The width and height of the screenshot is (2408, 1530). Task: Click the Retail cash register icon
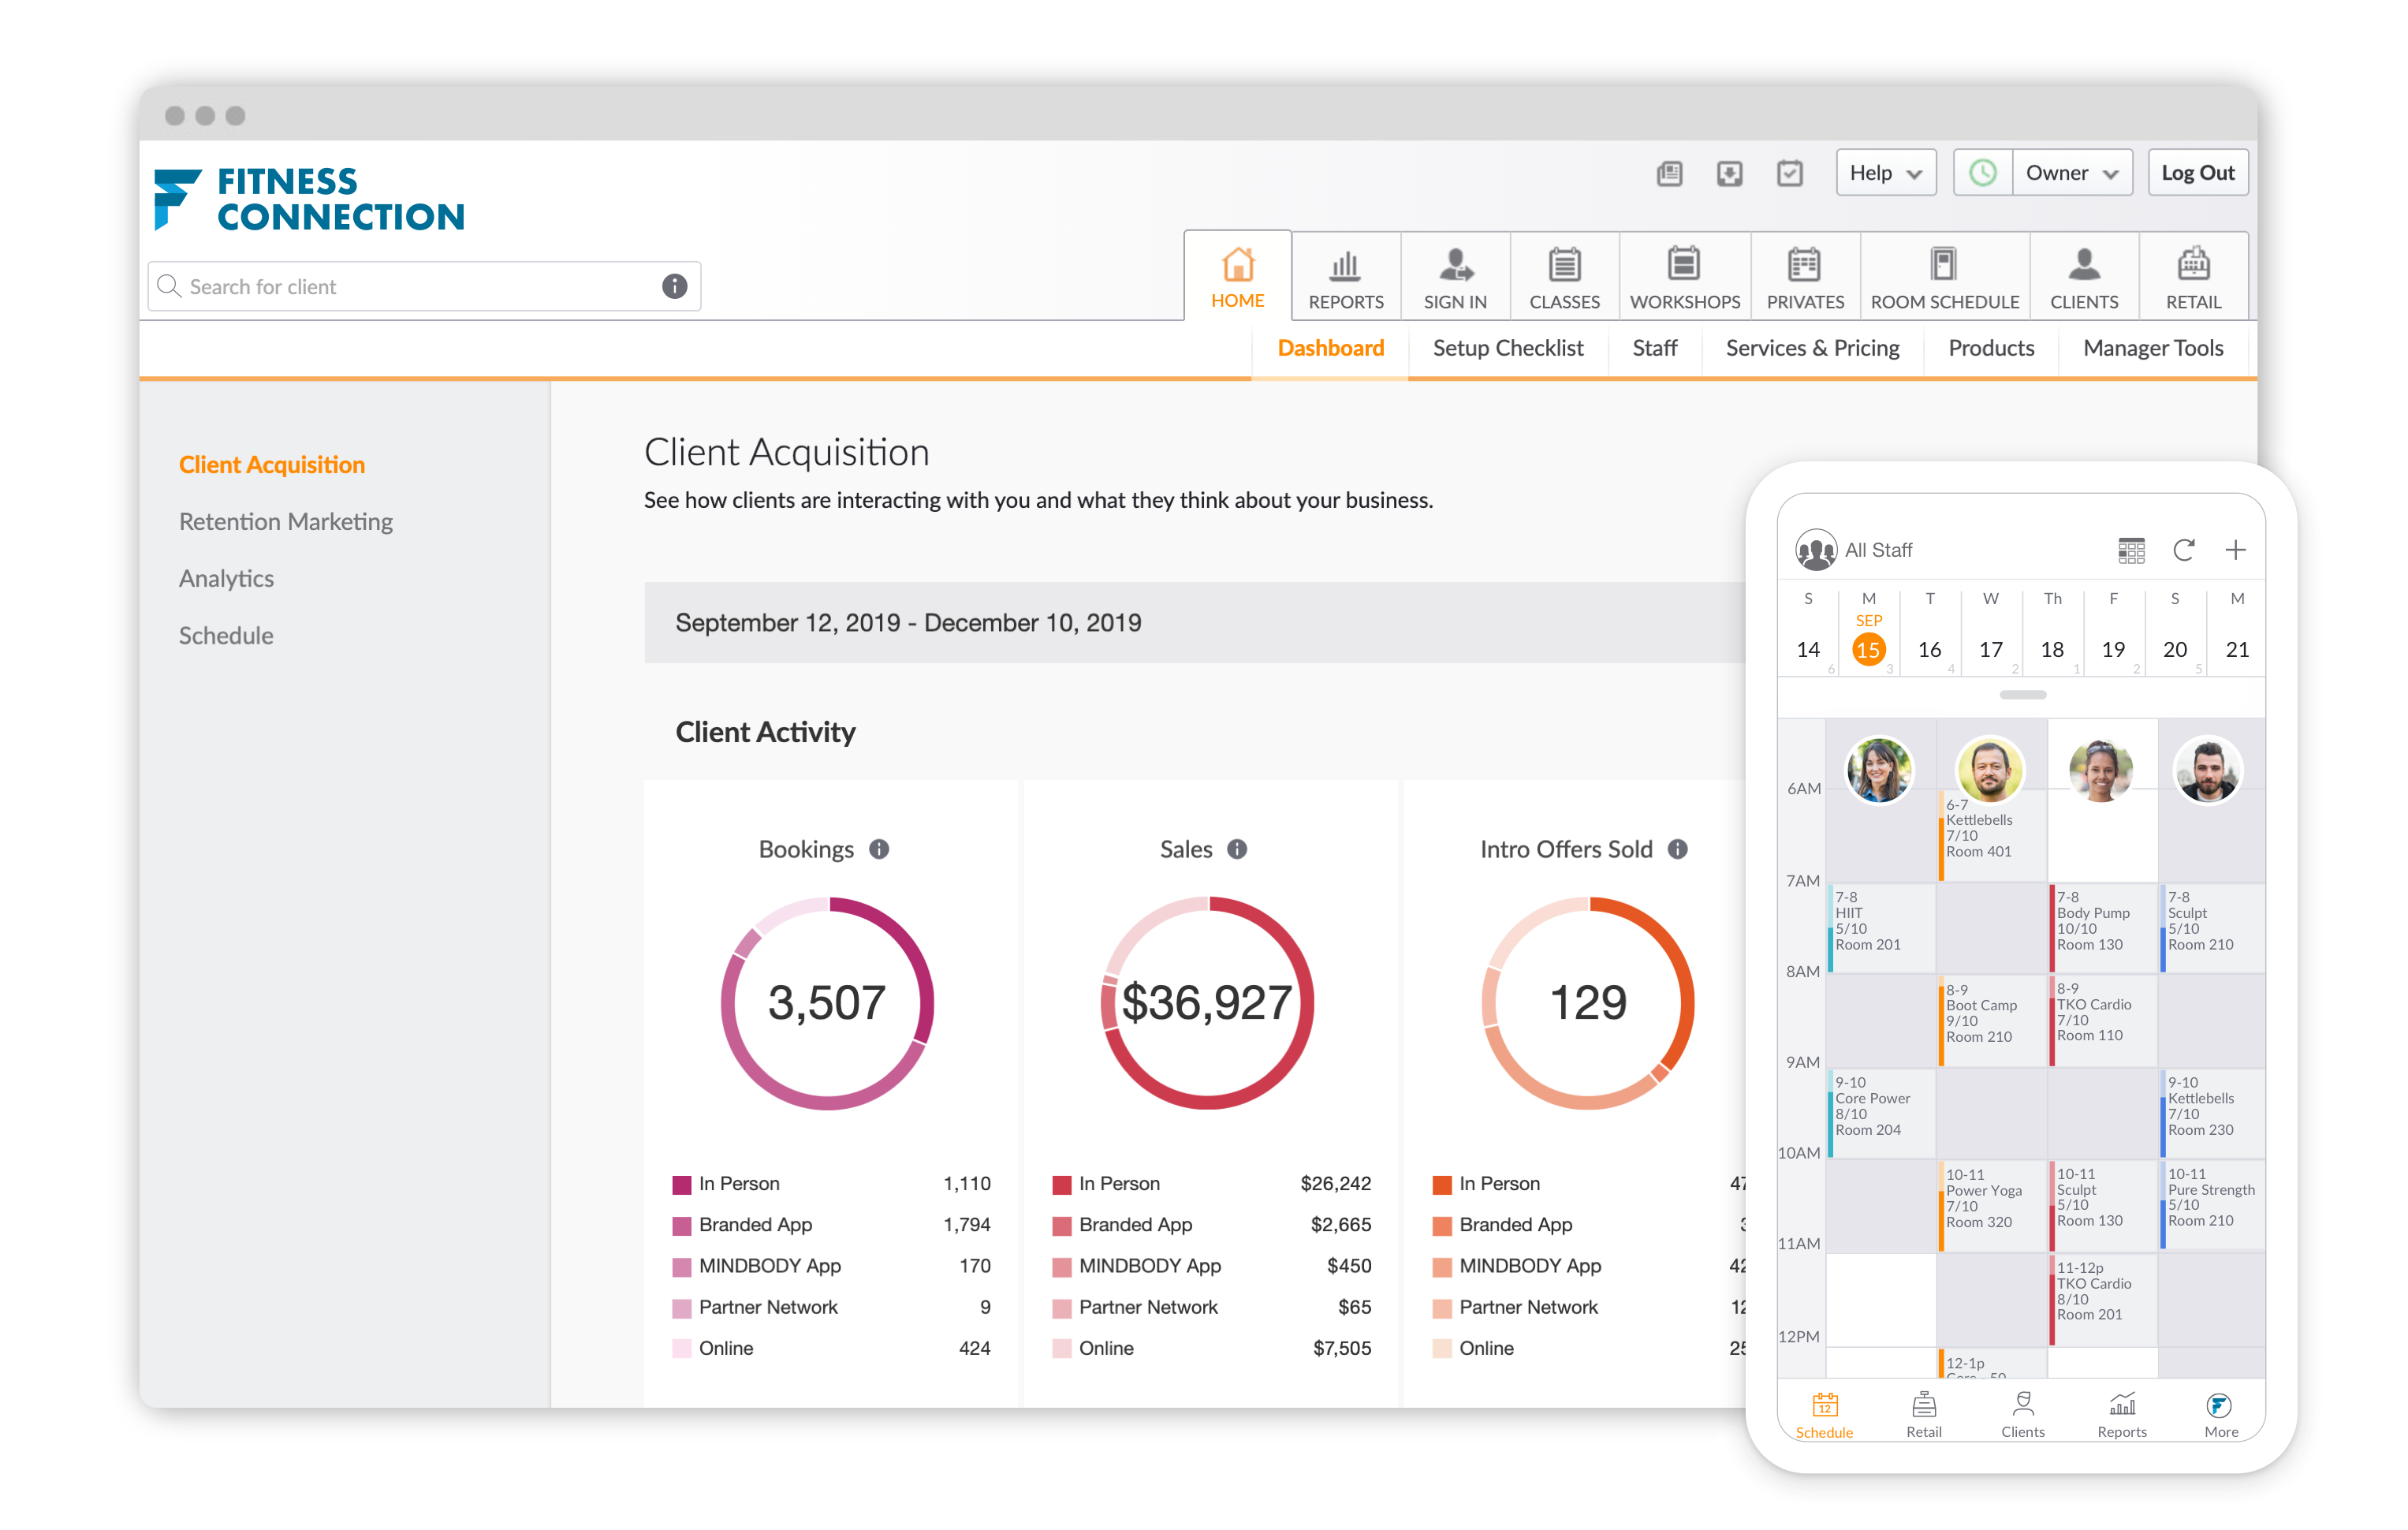[x=2193, y=265]
